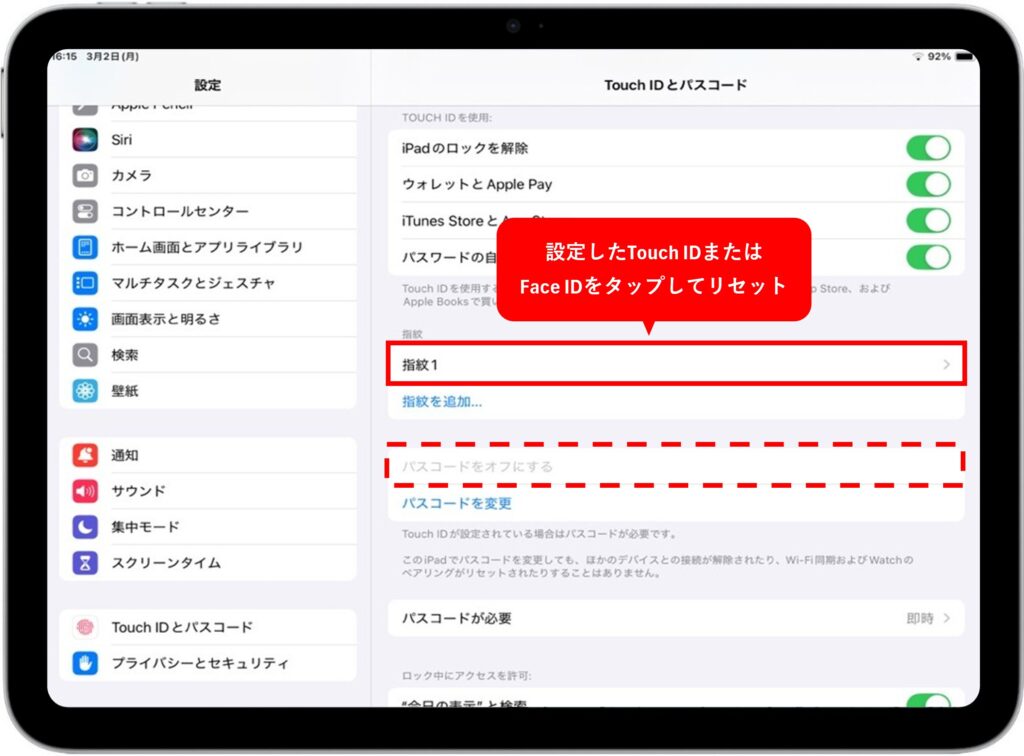Viewport: 1024px width, 756px height.
Task: Open Multitasking & Gestures (マルチタスクとジェスチャ)
Action: pos(193,283)
